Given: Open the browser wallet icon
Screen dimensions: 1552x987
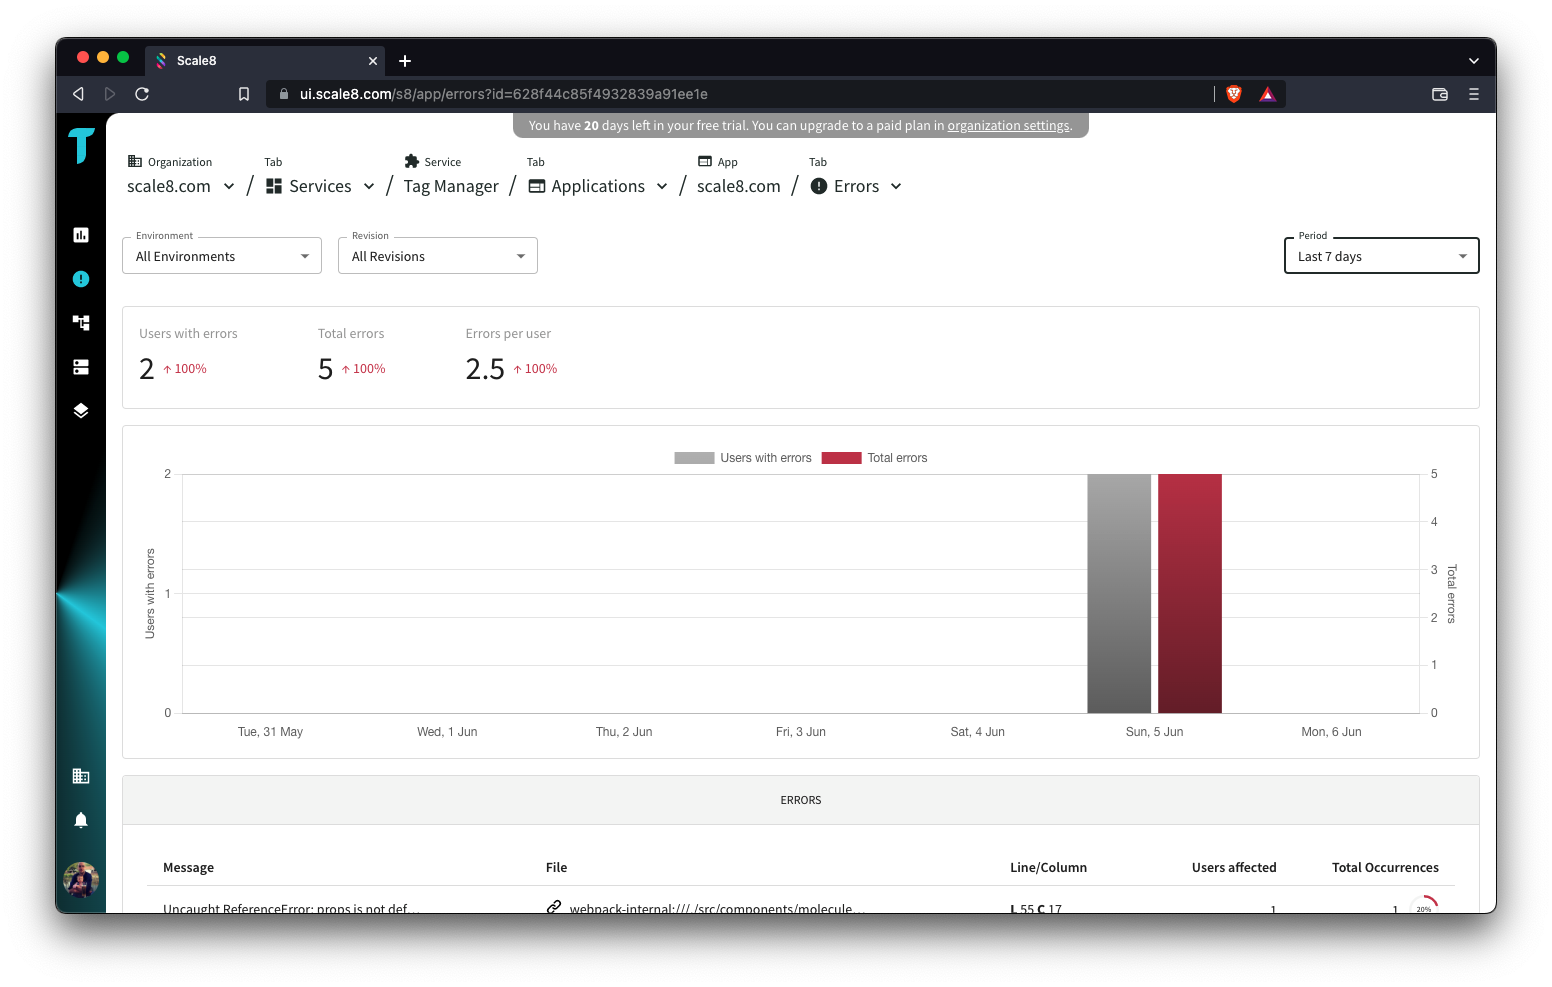Looking at the screenshot, I should coord(1440,94).
